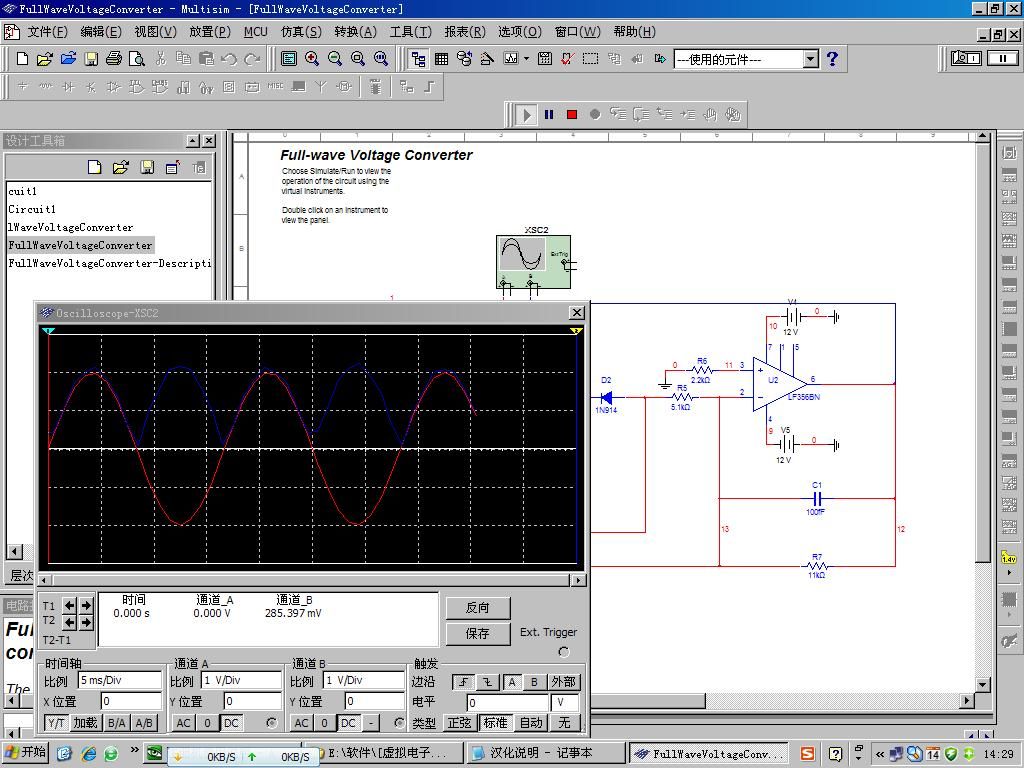
Task: Toggle full screen view icon
Action: (289, 59)
